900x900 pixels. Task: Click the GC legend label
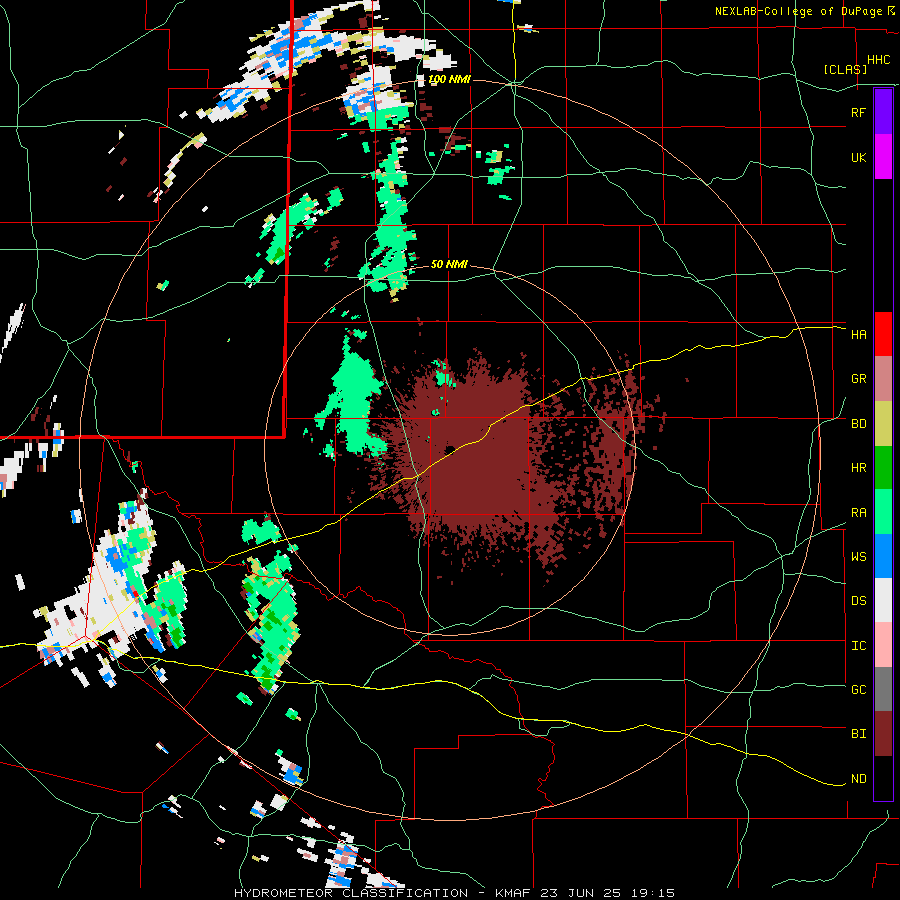tap(858, 689)
